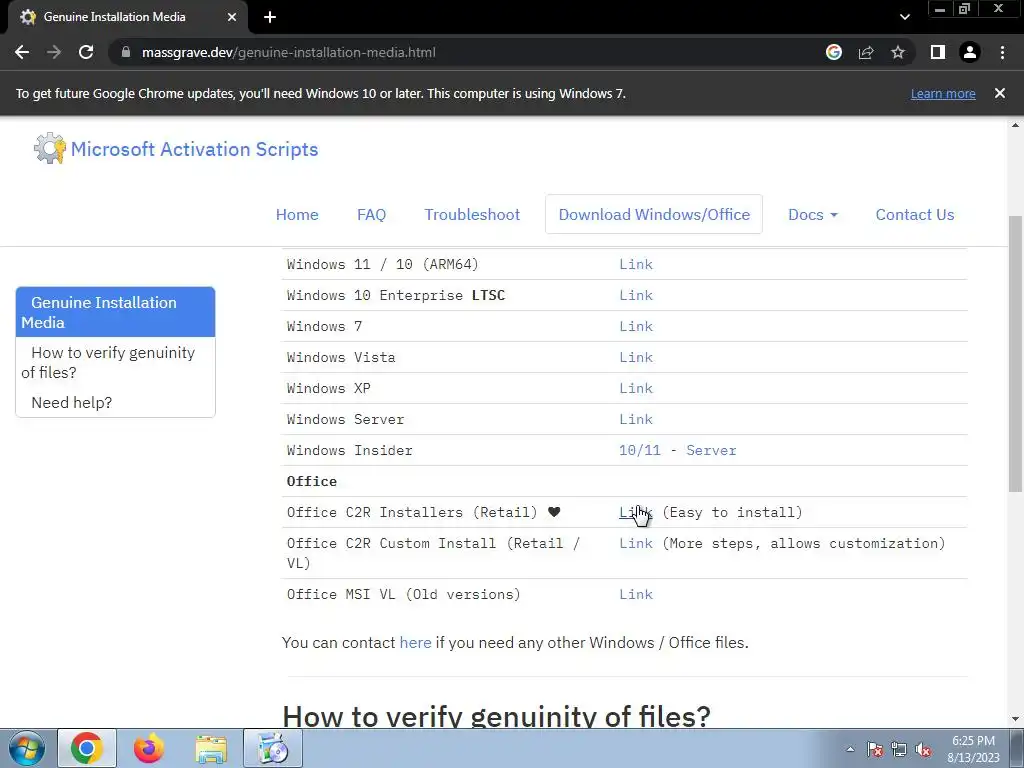Image resolution: width=1024 pixels, height=768 pixels.
Task: Go back with the browser back arrow
Action: (x=22, y=52)
